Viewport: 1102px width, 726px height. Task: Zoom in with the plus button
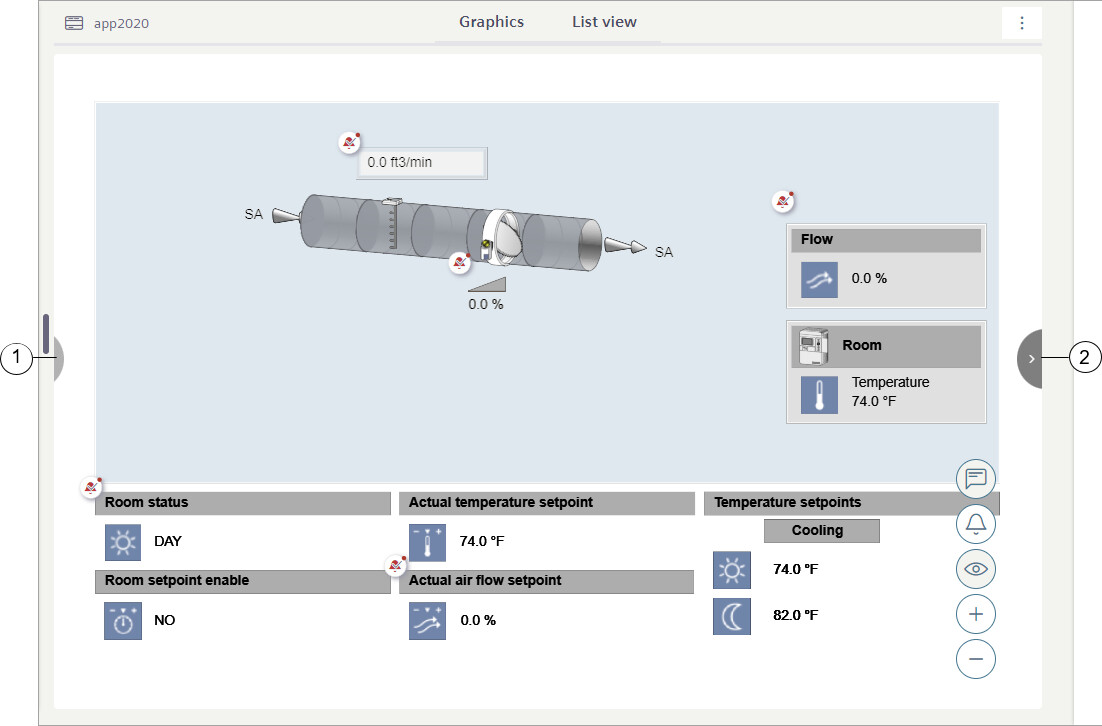pyautogui.click(x=976, y=614)
